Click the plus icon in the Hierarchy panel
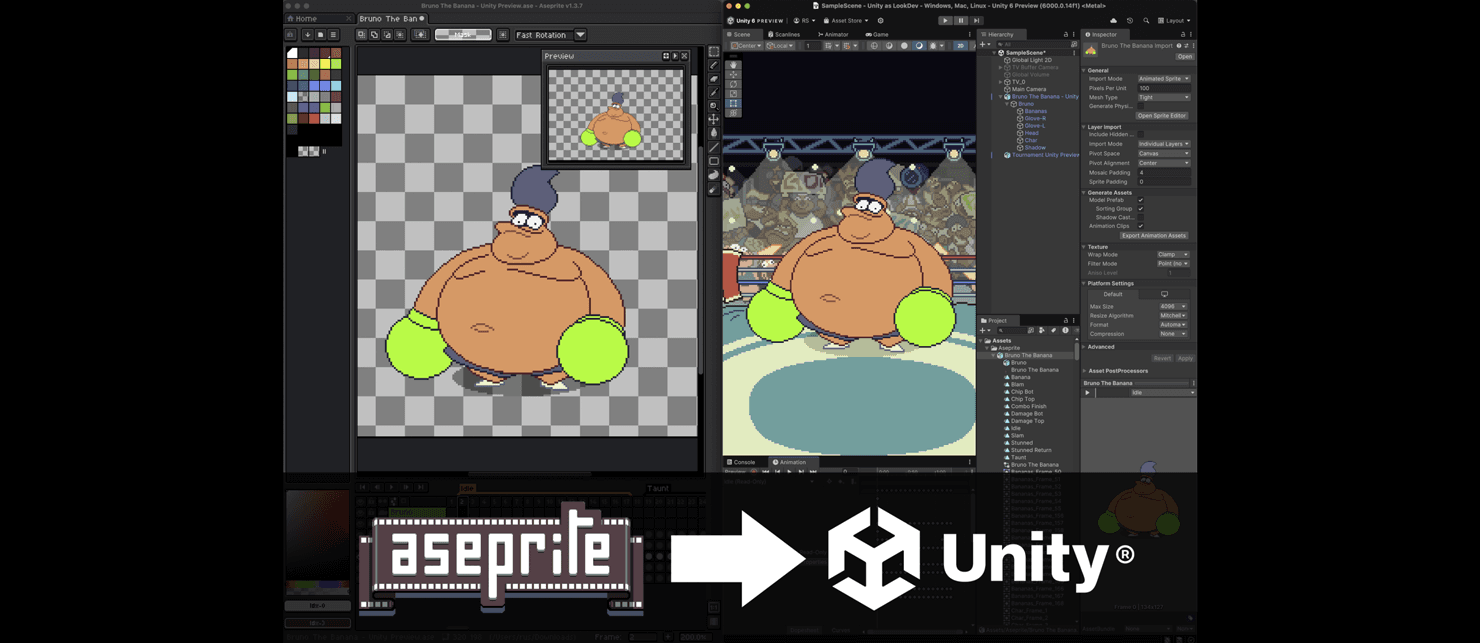 pos(983,44)
